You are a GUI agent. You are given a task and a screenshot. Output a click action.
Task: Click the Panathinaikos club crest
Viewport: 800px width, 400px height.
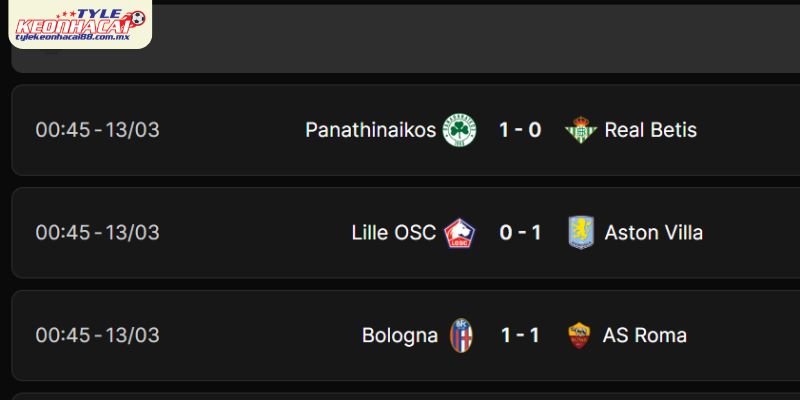click(x=460, y=130)
